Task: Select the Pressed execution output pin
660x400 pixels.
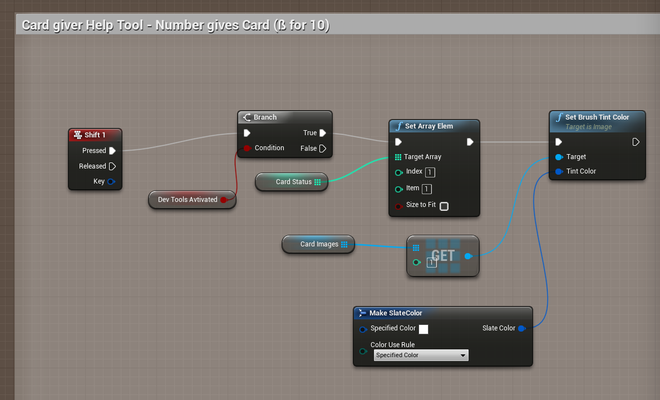Action: 112,151
